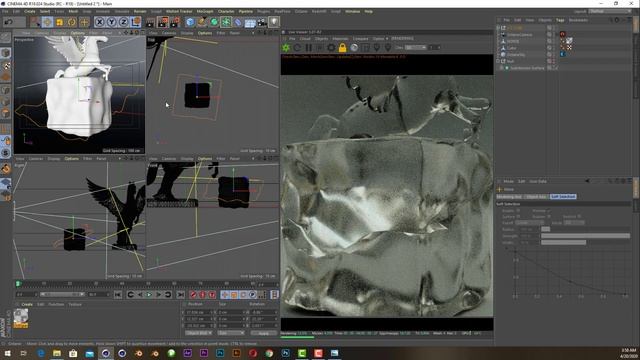
Task: Open the Tags menu in Object Manager
Action: (x=560, y=20)
